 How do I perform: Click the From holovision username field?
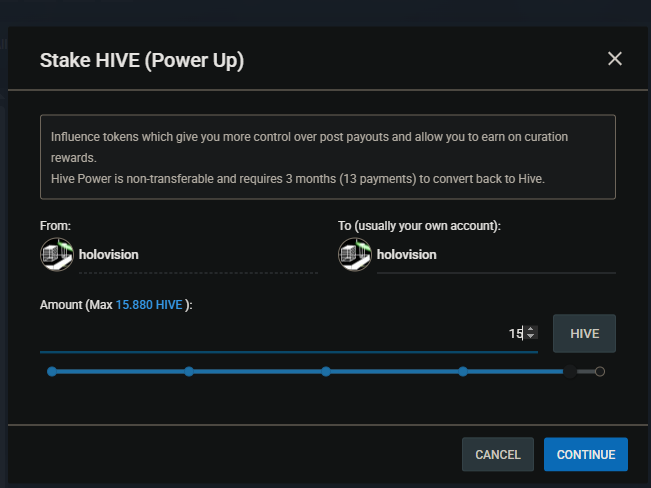[x=196, y=255]
